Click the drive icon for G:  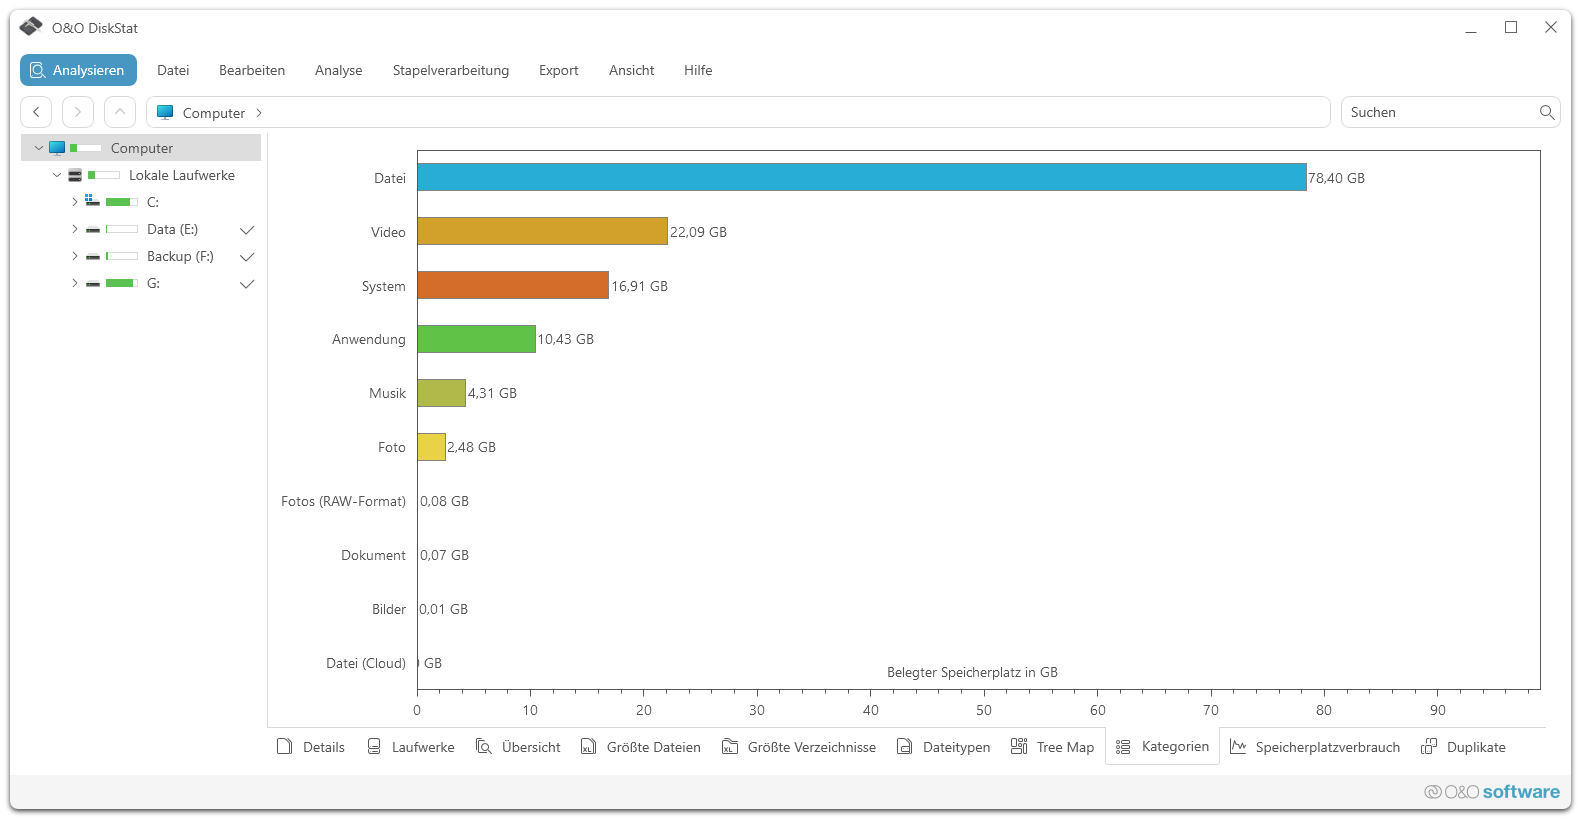[x=93, y=284]
